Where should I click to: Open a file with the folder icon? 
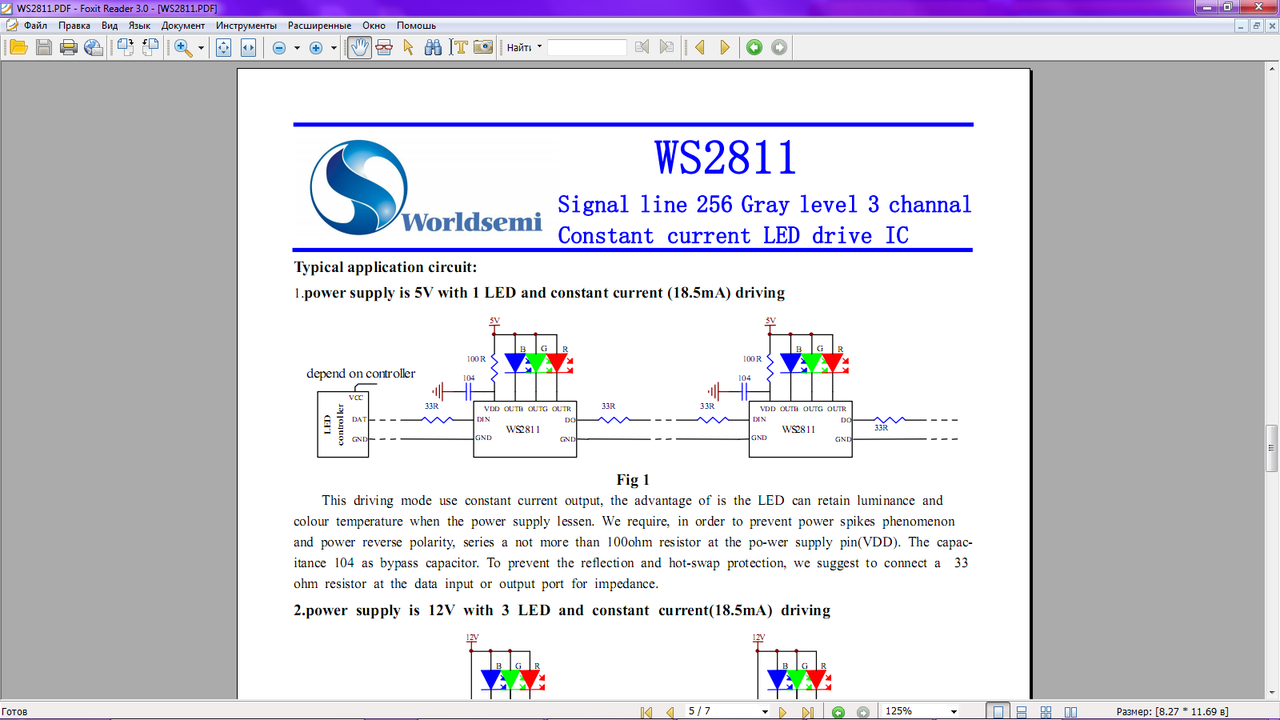pos(18,47)
